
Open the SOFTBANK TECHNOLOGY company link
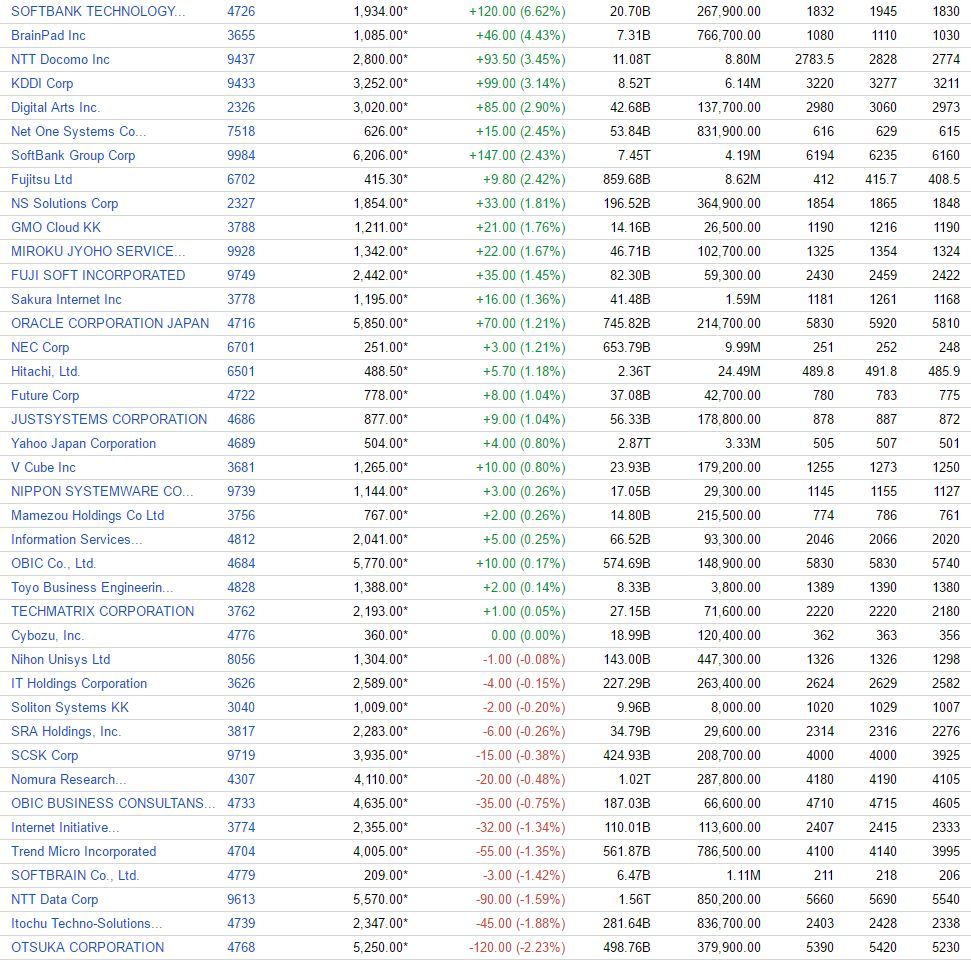coord(98,11)
